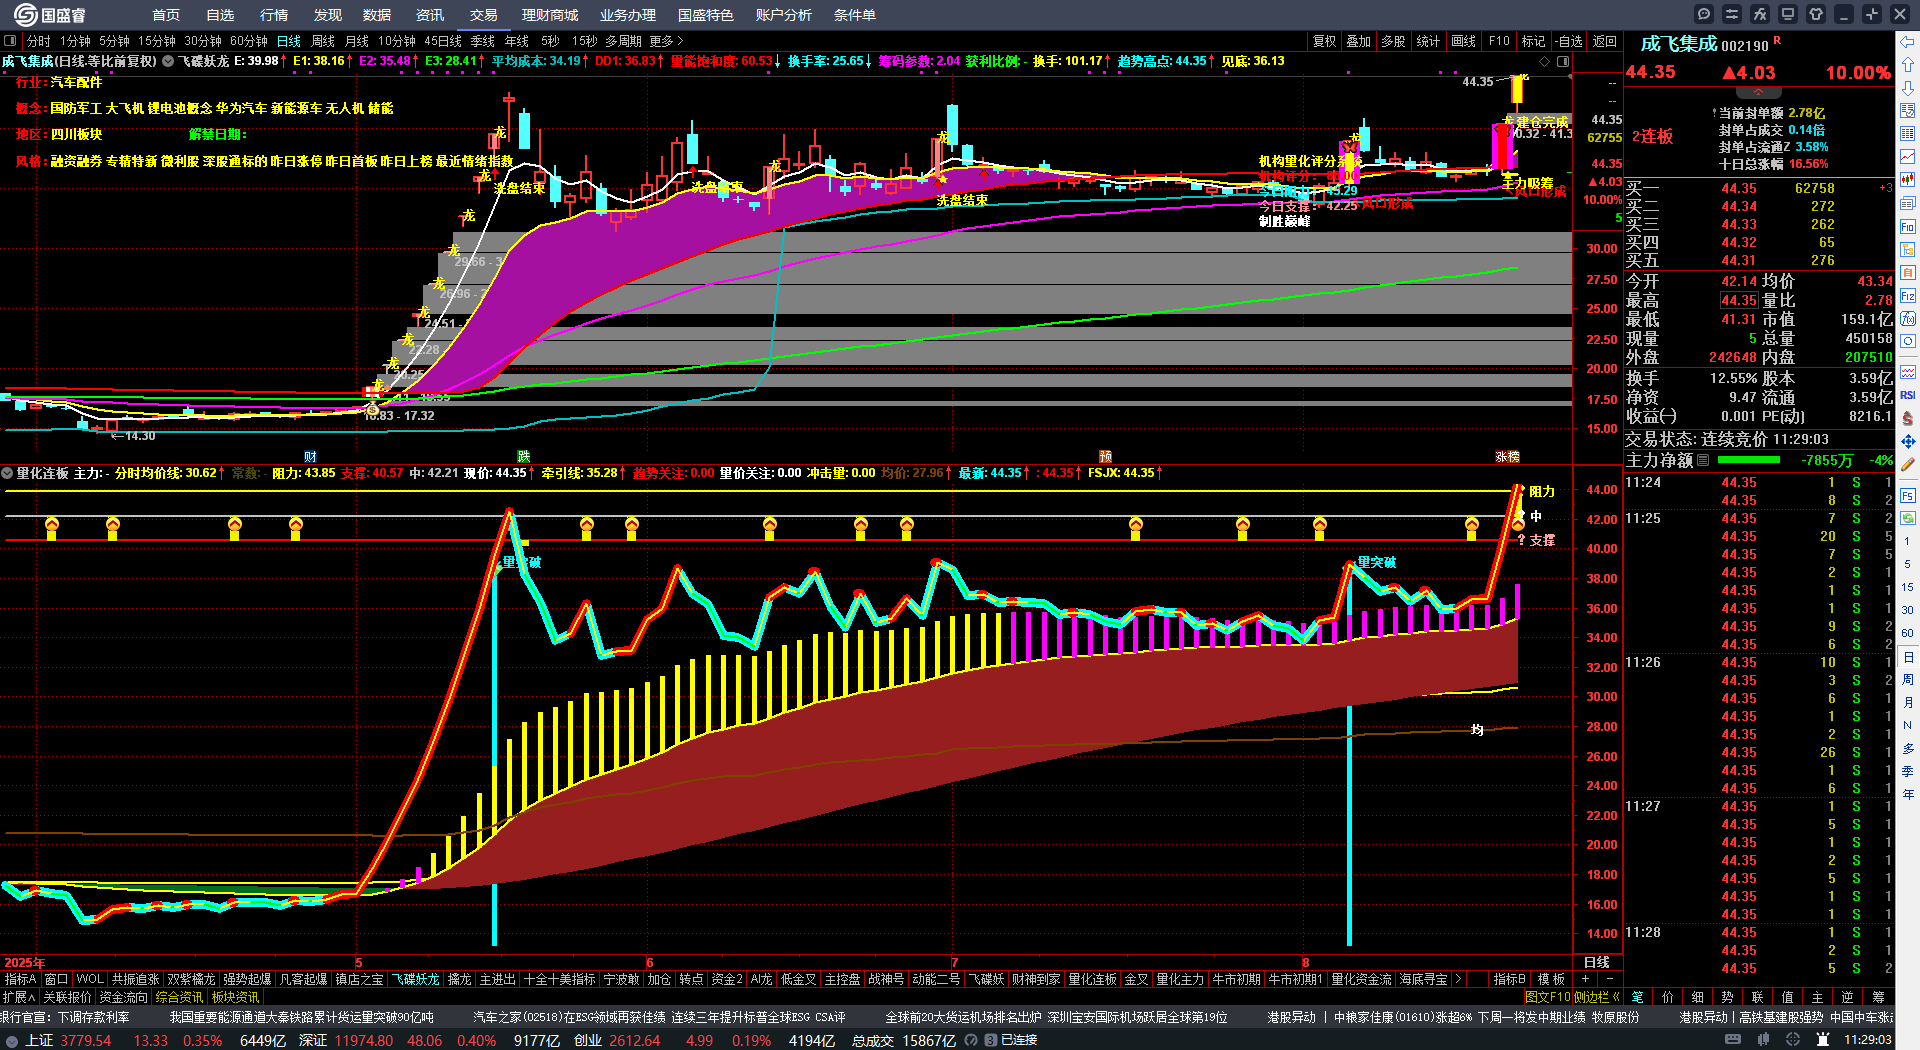This screenshot has width=1920, height=1050.
Task: Expand the 侧边栏 sidebar toggle
Action: coord(1596,997)
